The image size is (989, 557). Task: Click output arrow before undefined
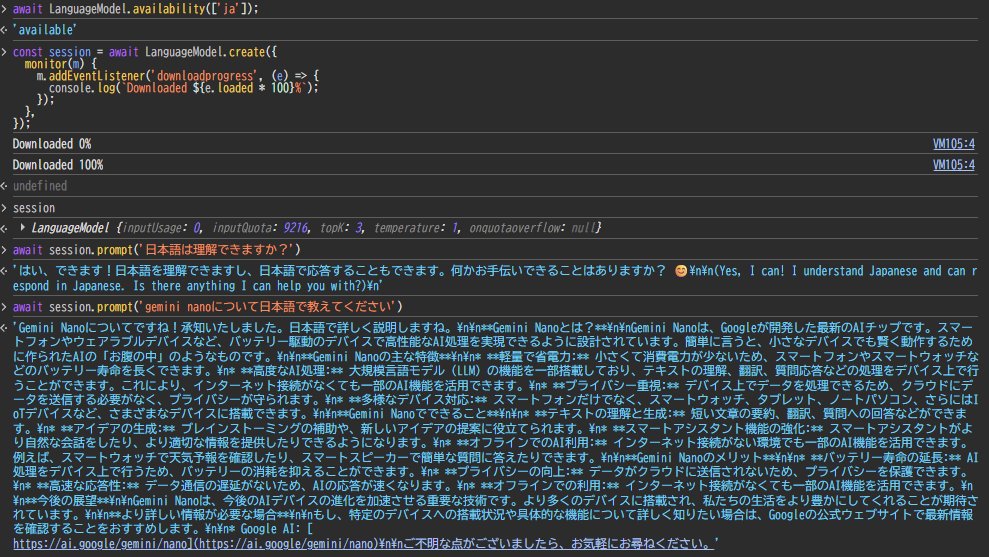(4, 186)
